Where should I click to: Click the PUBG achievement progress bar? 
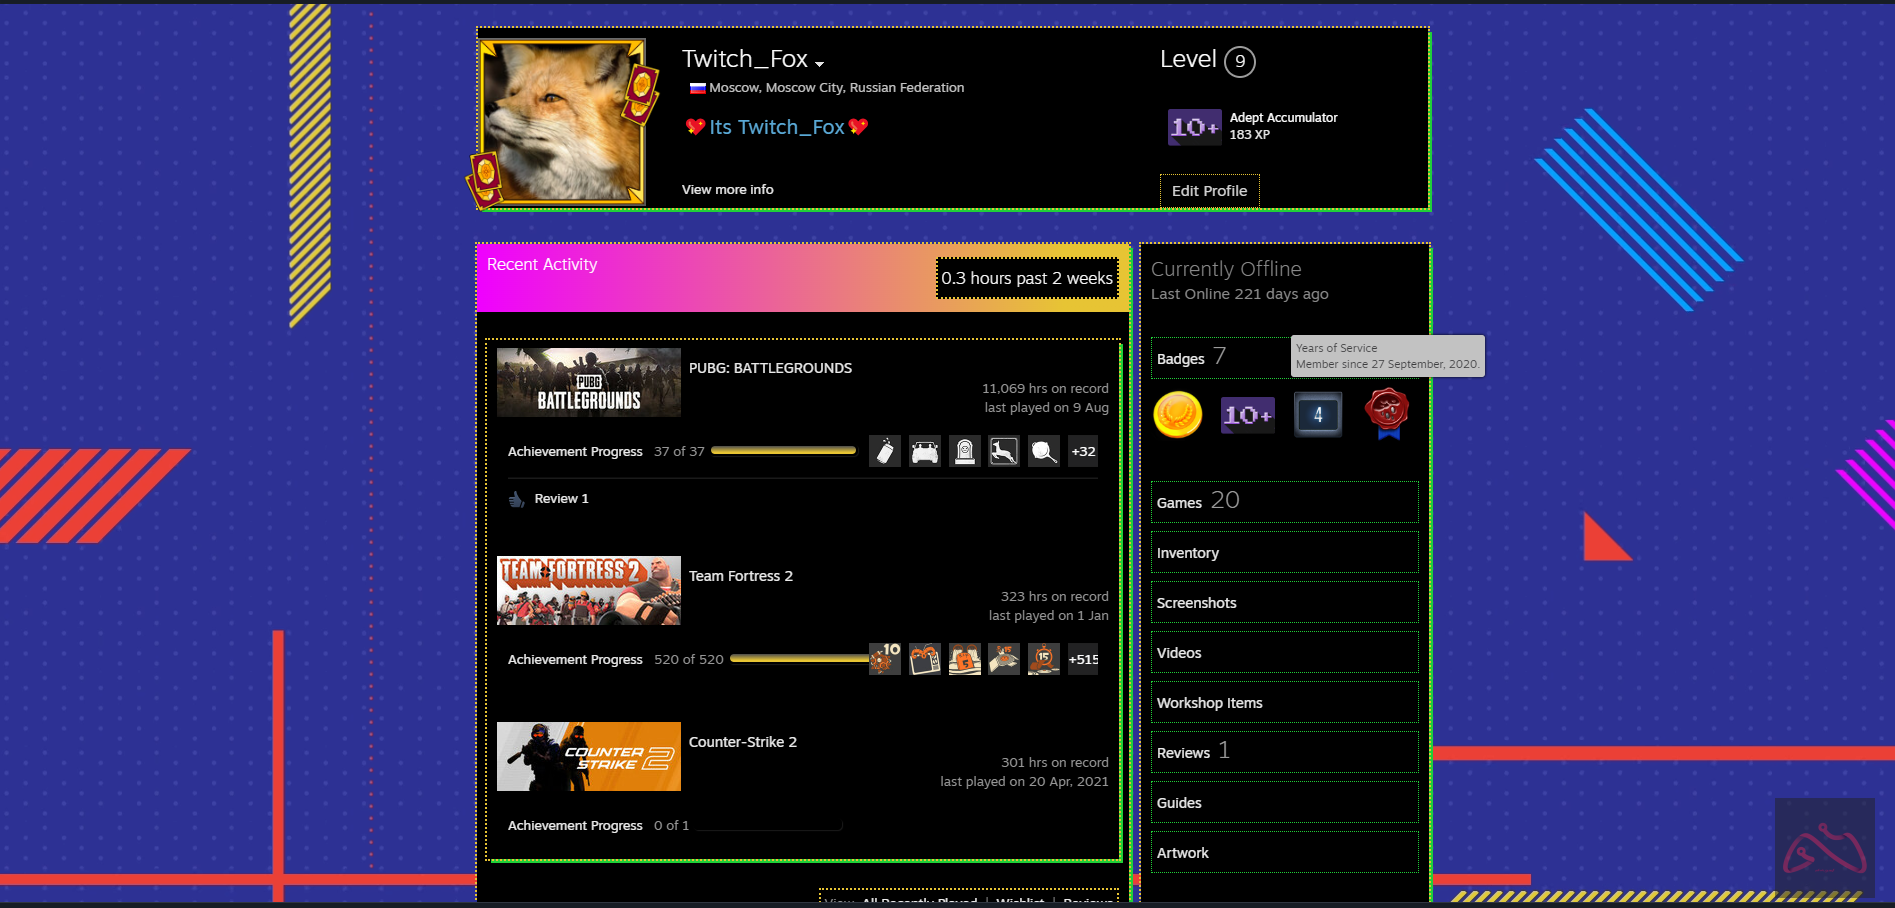coord(783,452)
